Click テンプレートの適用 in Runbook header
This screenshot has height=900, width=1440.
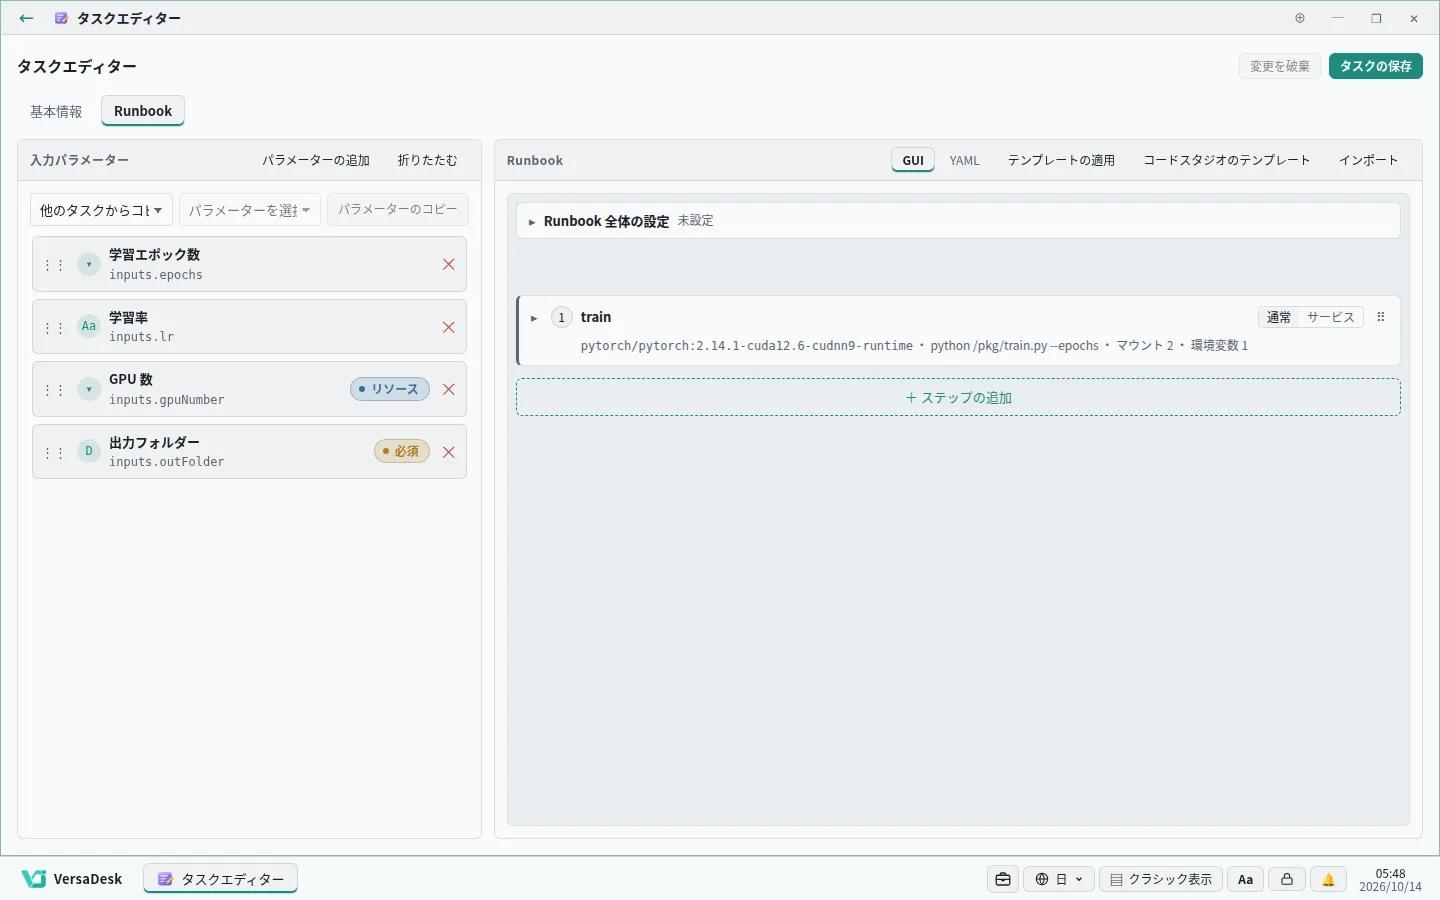[x=1061, y=160]
